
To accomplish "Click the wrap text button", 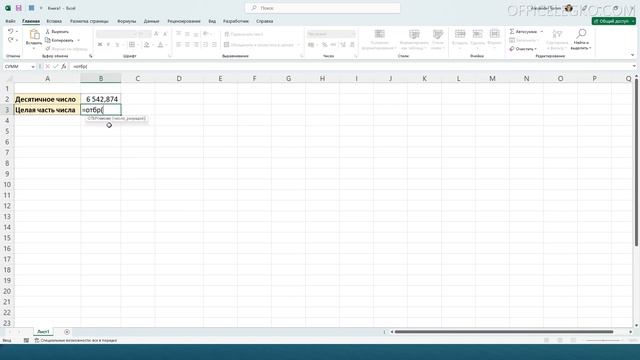I will pyautogui.click(x=244, y=34).
